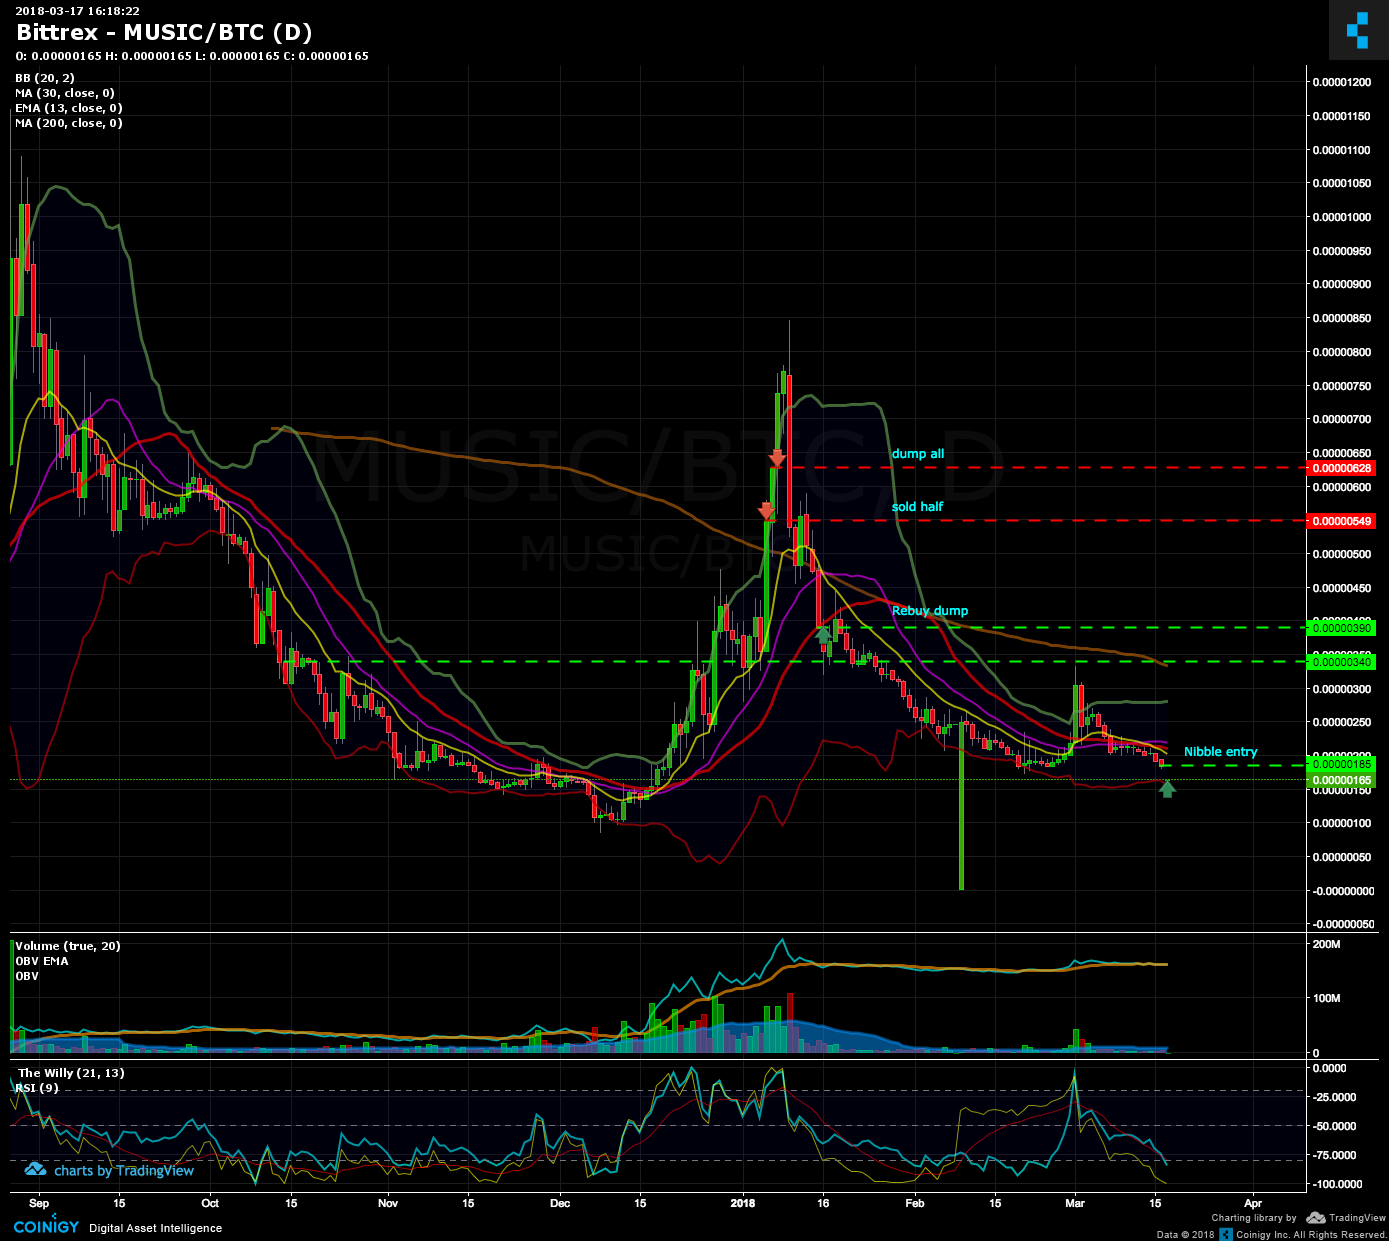Image resolution: width=1389 pixels, height=1241 pixels.
Task: Select the 'EMA (13, close, 0)' indicator label
Action: [x=68, y=108]
